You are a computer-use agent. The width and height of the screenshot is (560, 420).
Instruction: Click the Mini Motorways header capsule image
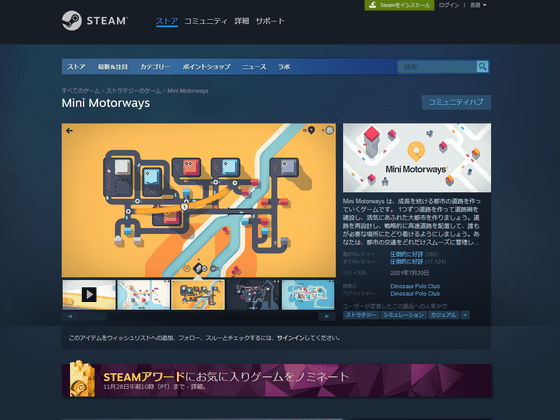pos(417,158)
